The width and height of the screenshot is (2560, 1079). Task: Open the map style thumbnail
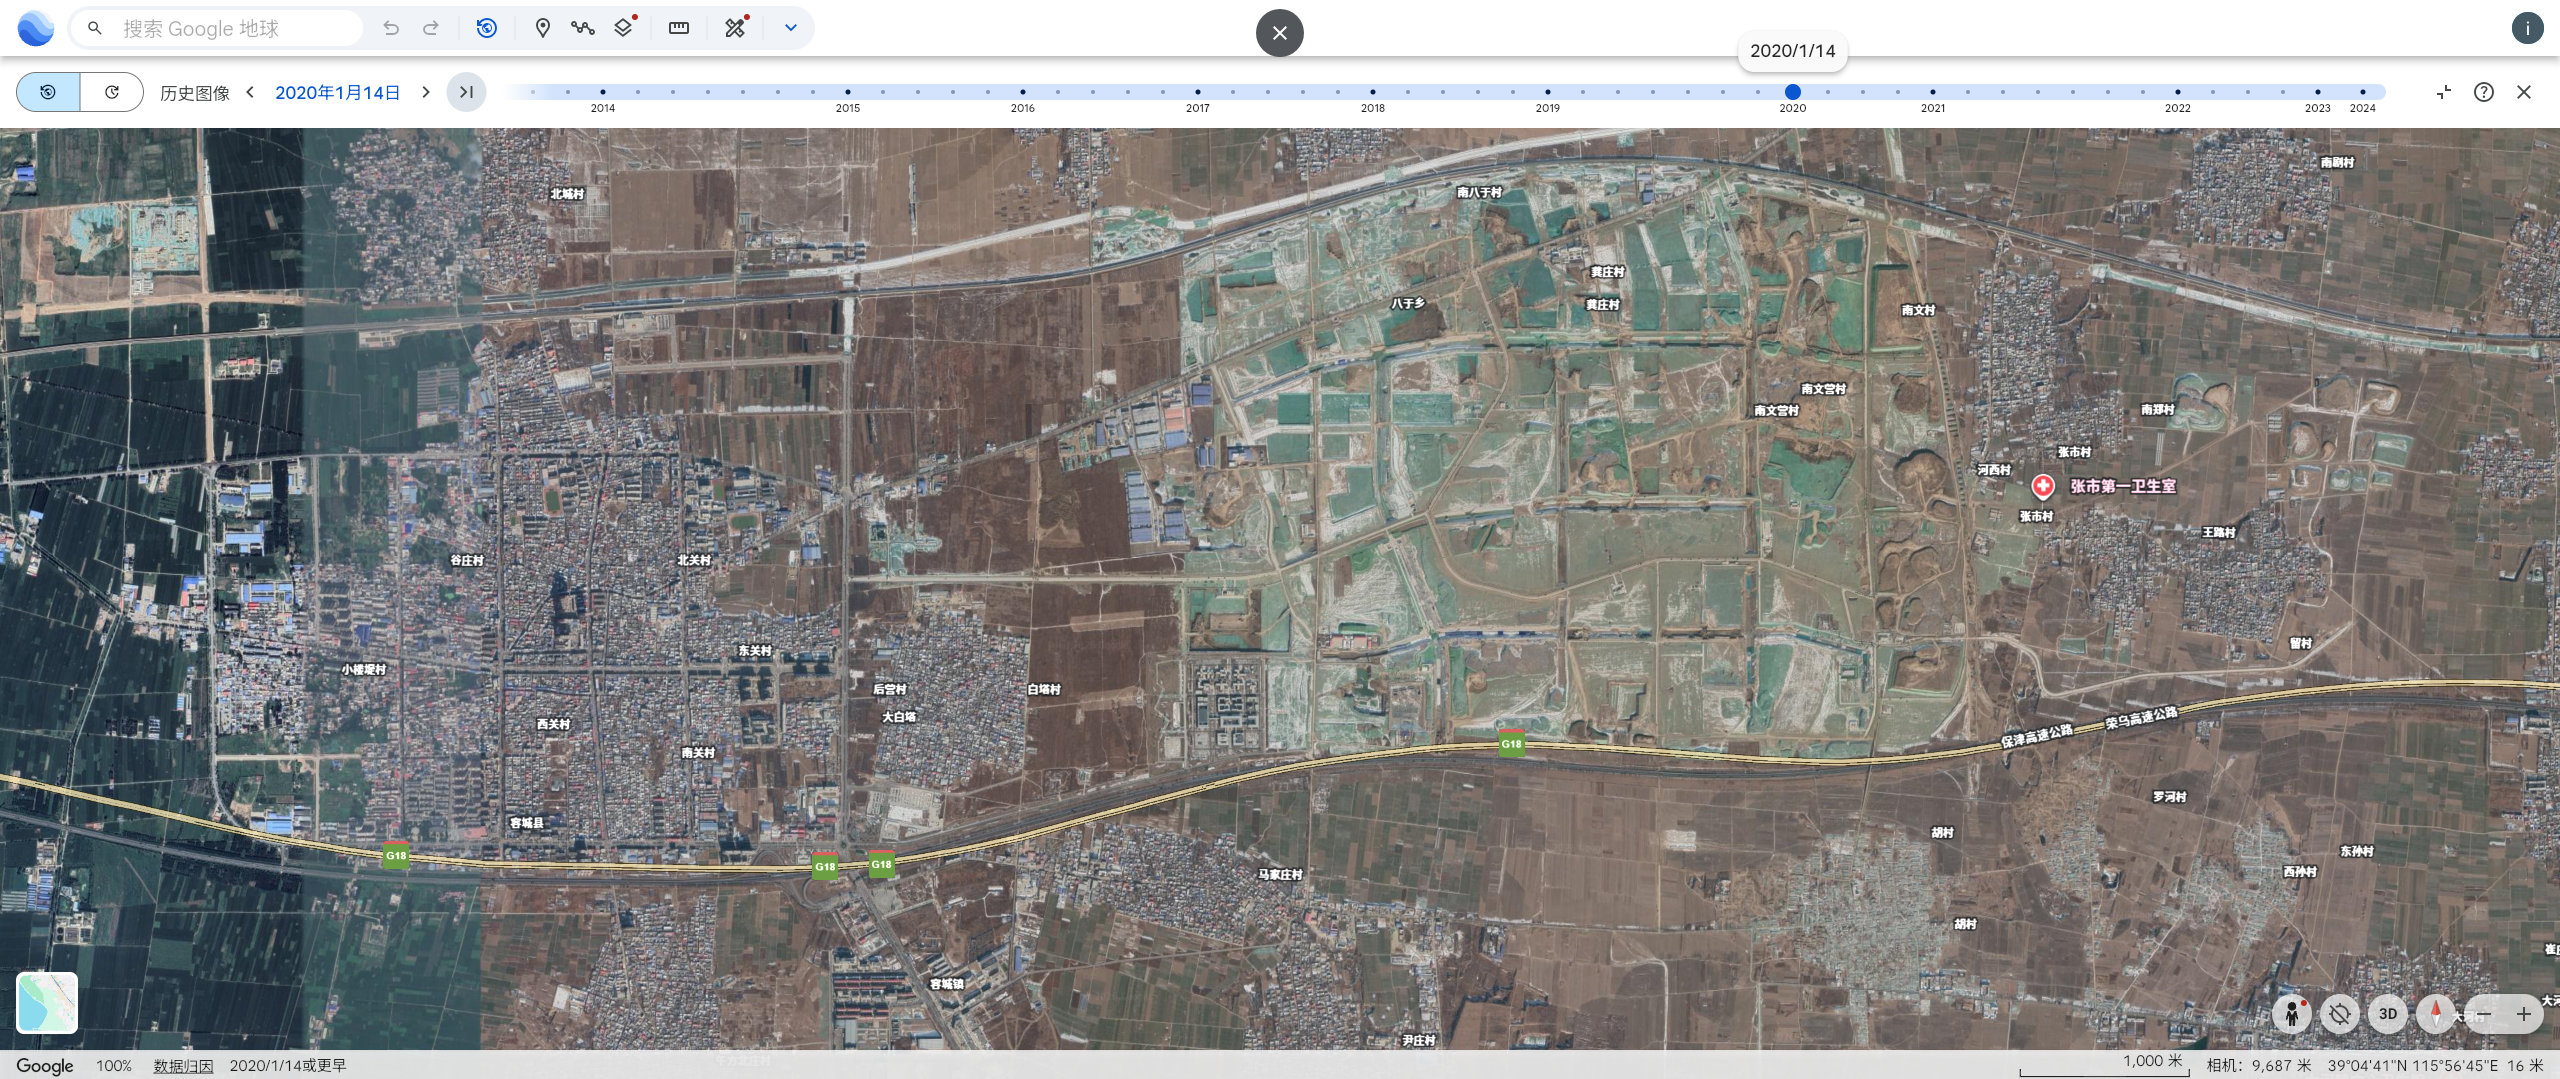[x=47, y=1002]
